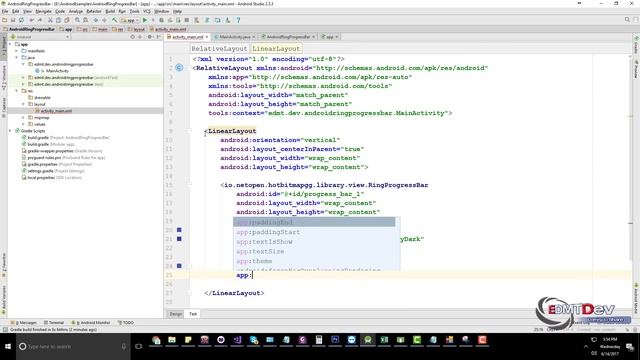Click the color swatch on line 24 gutter
Screen dimensions: 640x360
pos(179,266)
